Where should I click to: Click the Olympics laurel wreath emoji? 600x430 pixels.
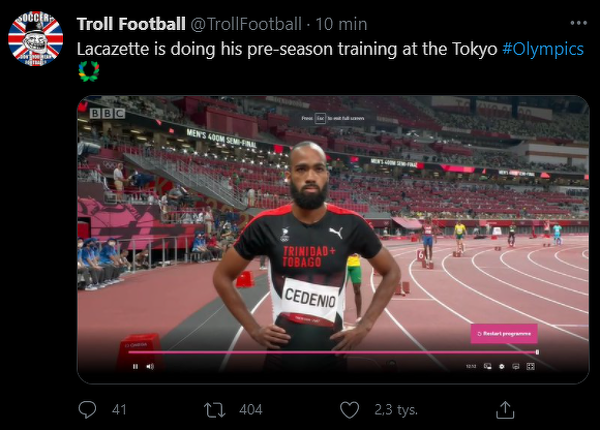(88, 70)
